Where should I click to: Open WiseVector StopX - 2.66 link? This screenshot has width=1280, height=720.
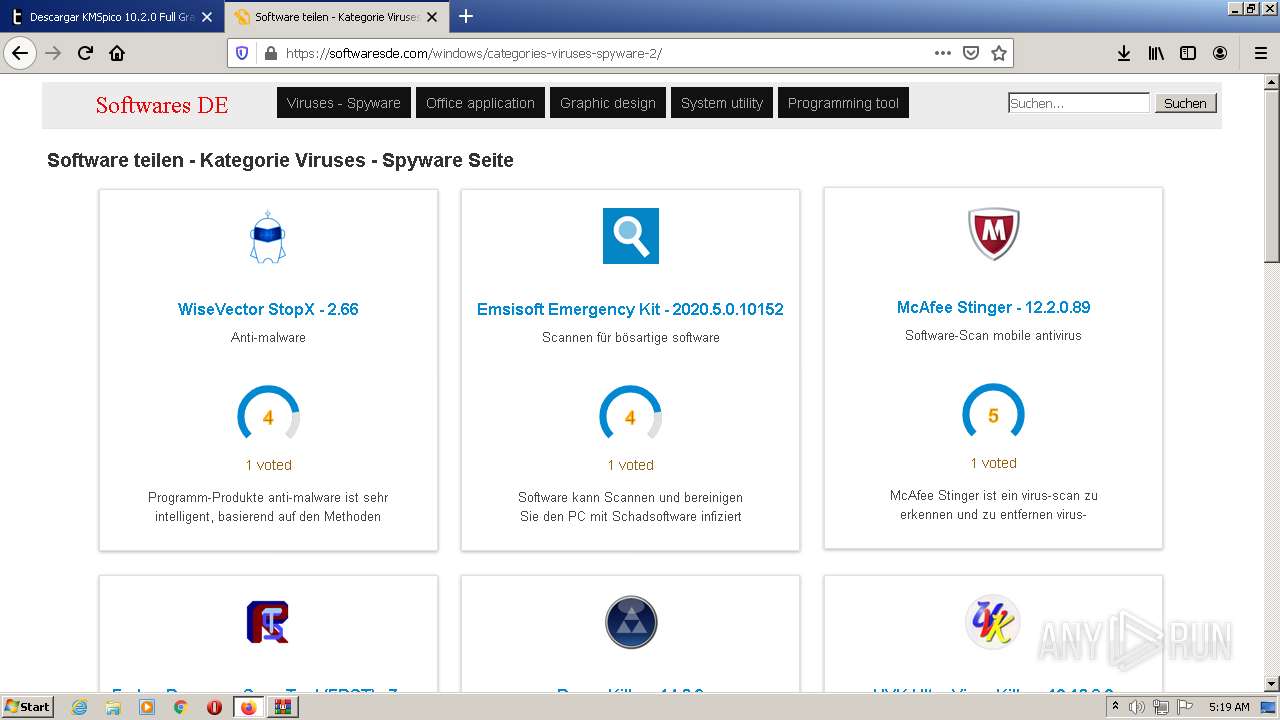(268, 309)
